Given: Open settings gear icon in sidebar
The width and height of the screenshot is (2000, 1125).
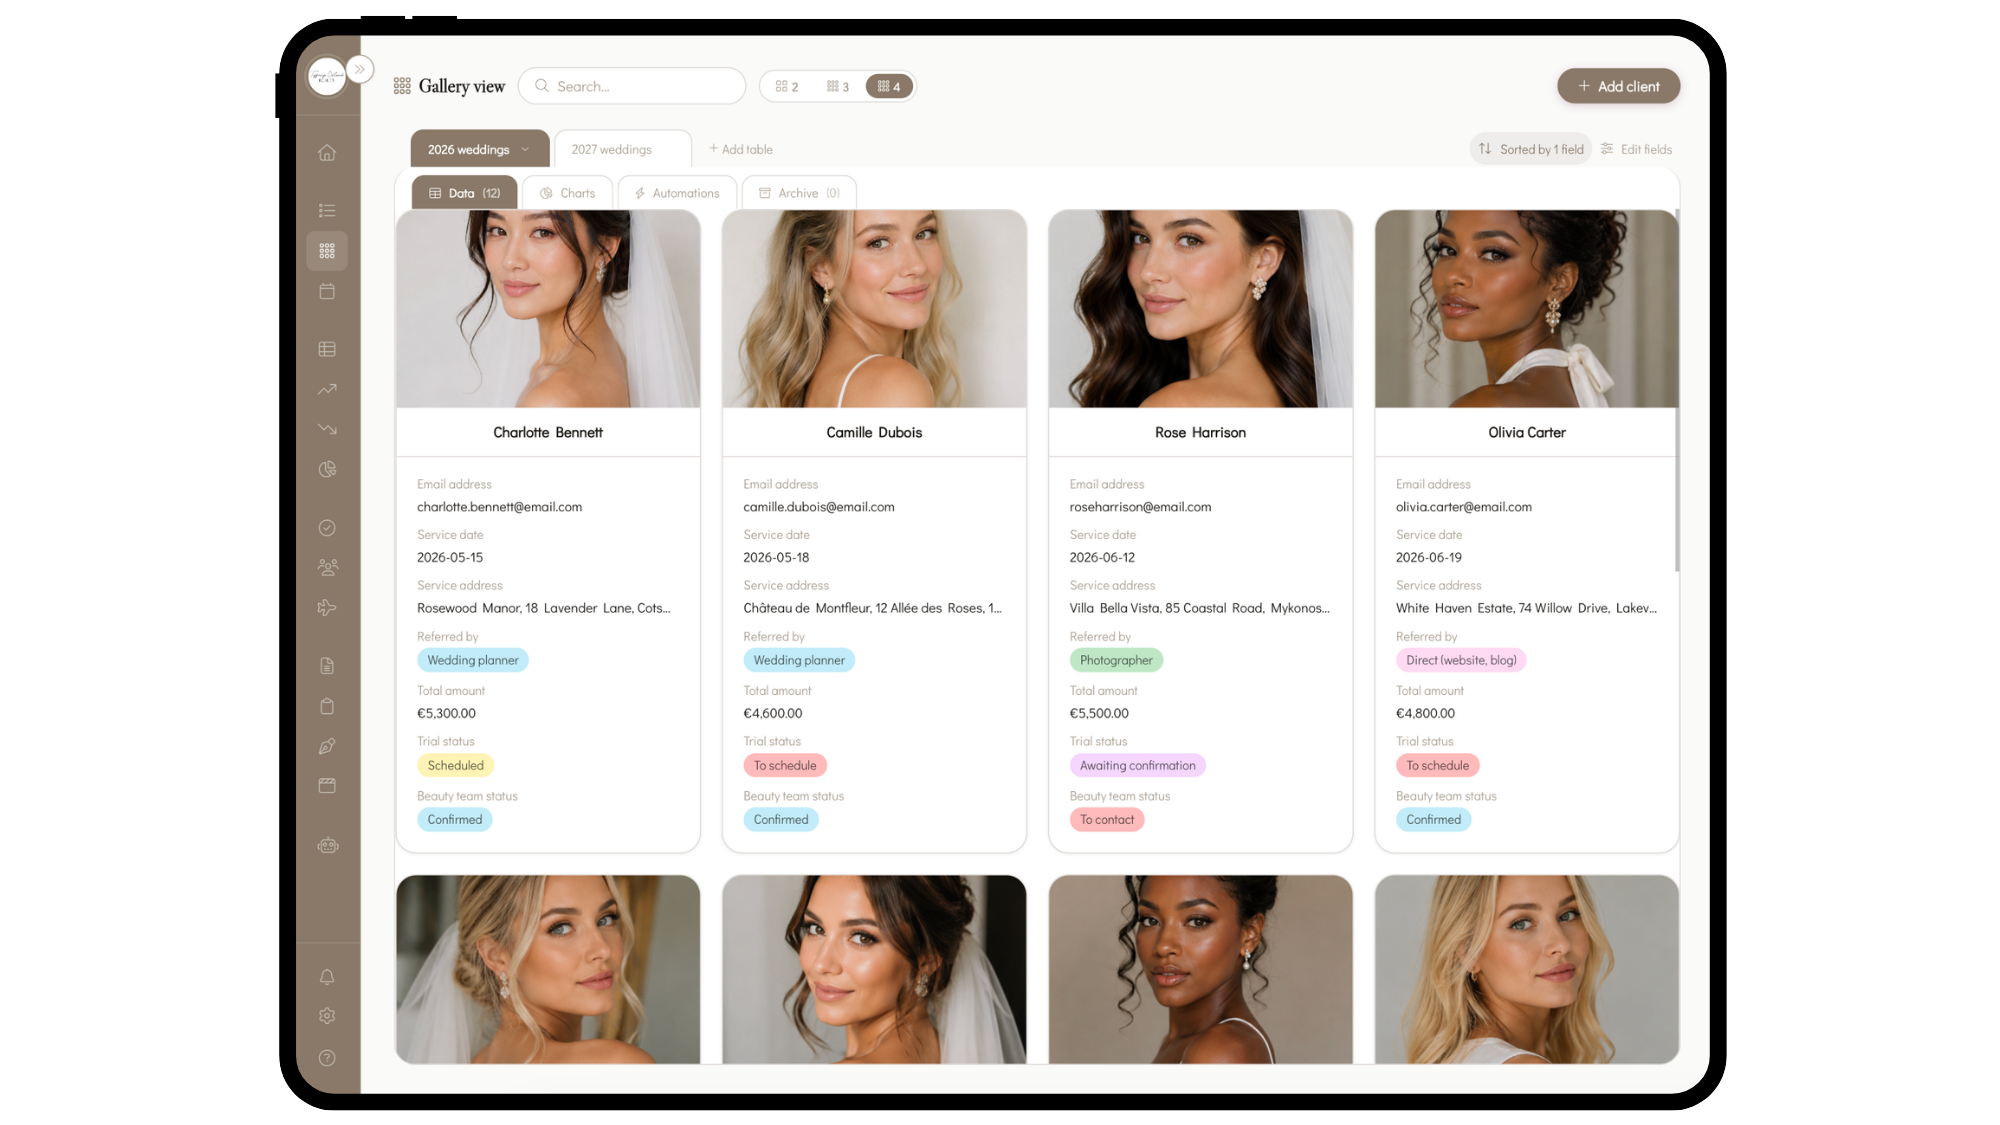Looking at the screenshot, I should 327,1016.
